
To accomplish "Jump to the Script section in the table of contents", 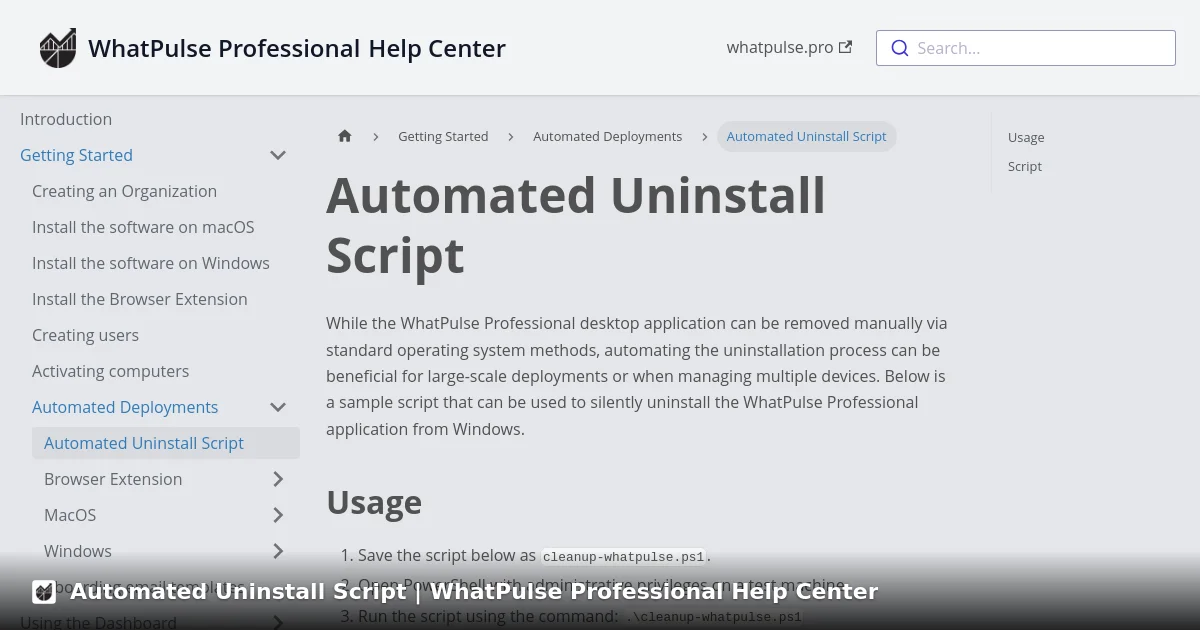I will [x=1025, y=167].
